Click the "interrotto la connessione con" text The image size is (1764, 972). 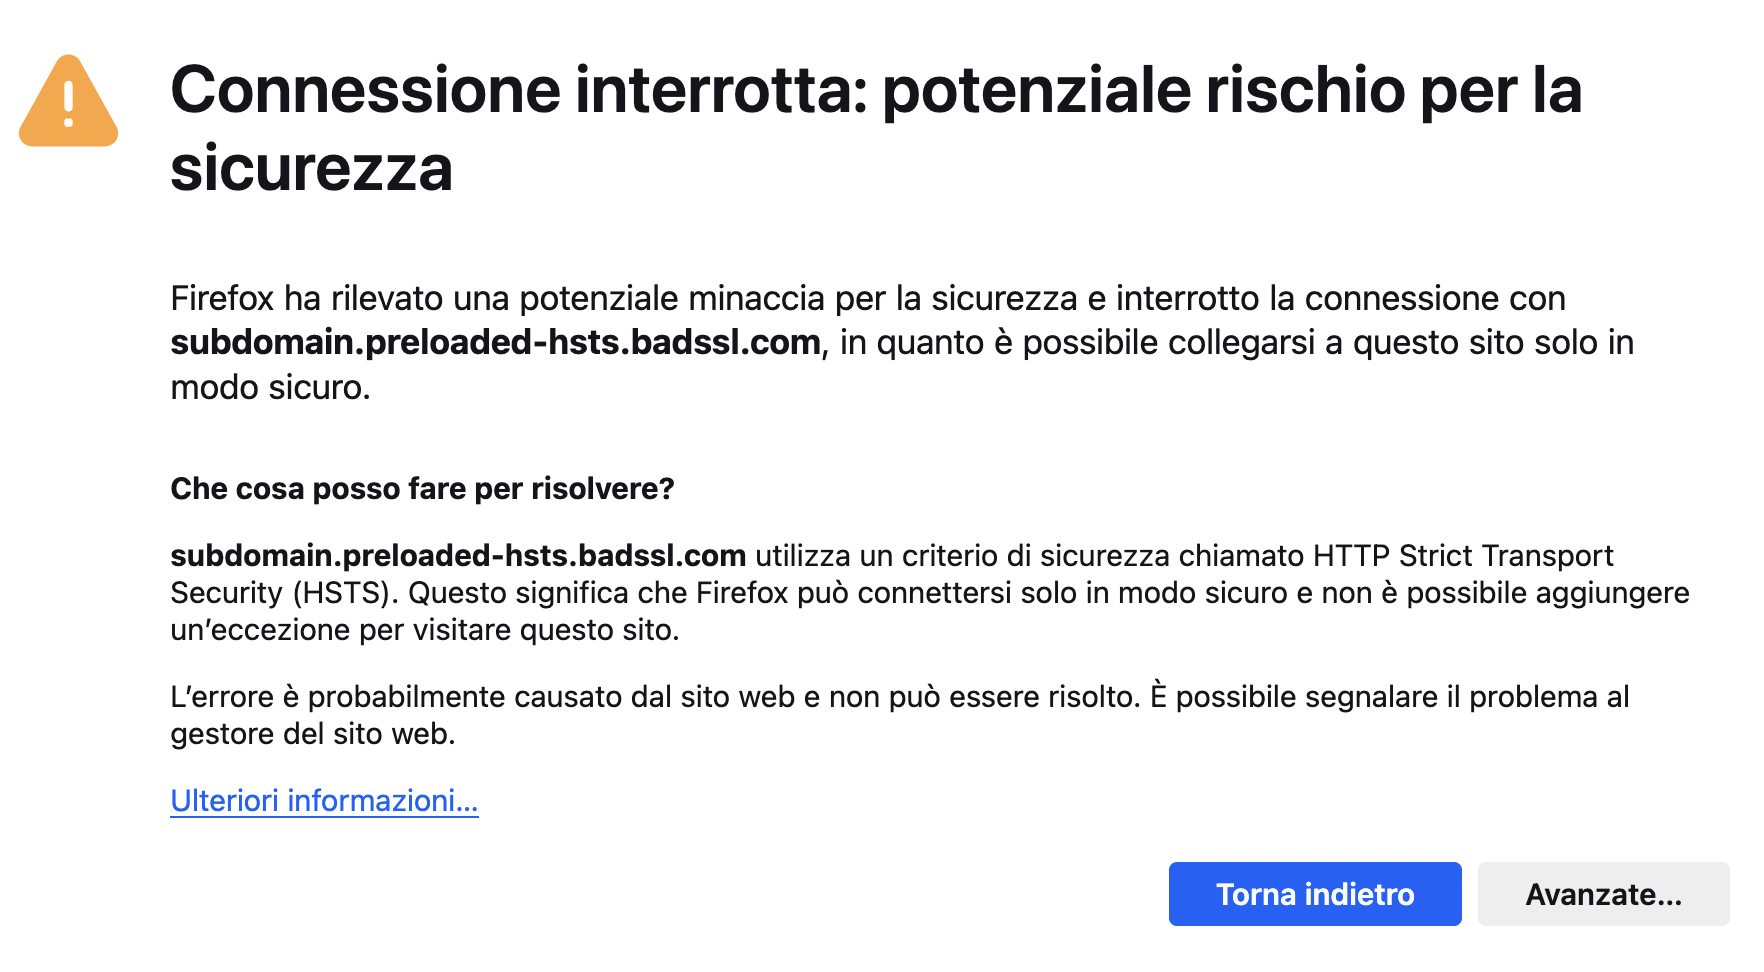[1340, 299]
